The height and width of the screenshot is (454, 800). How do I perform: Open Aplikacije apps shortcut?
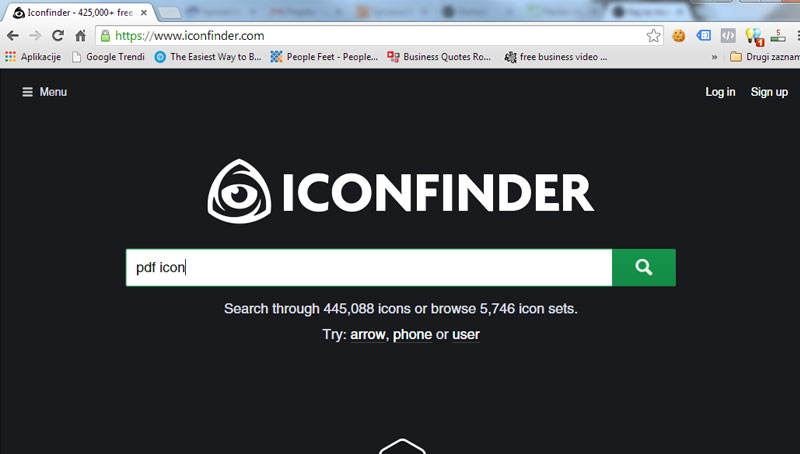(x=33, y=57)
